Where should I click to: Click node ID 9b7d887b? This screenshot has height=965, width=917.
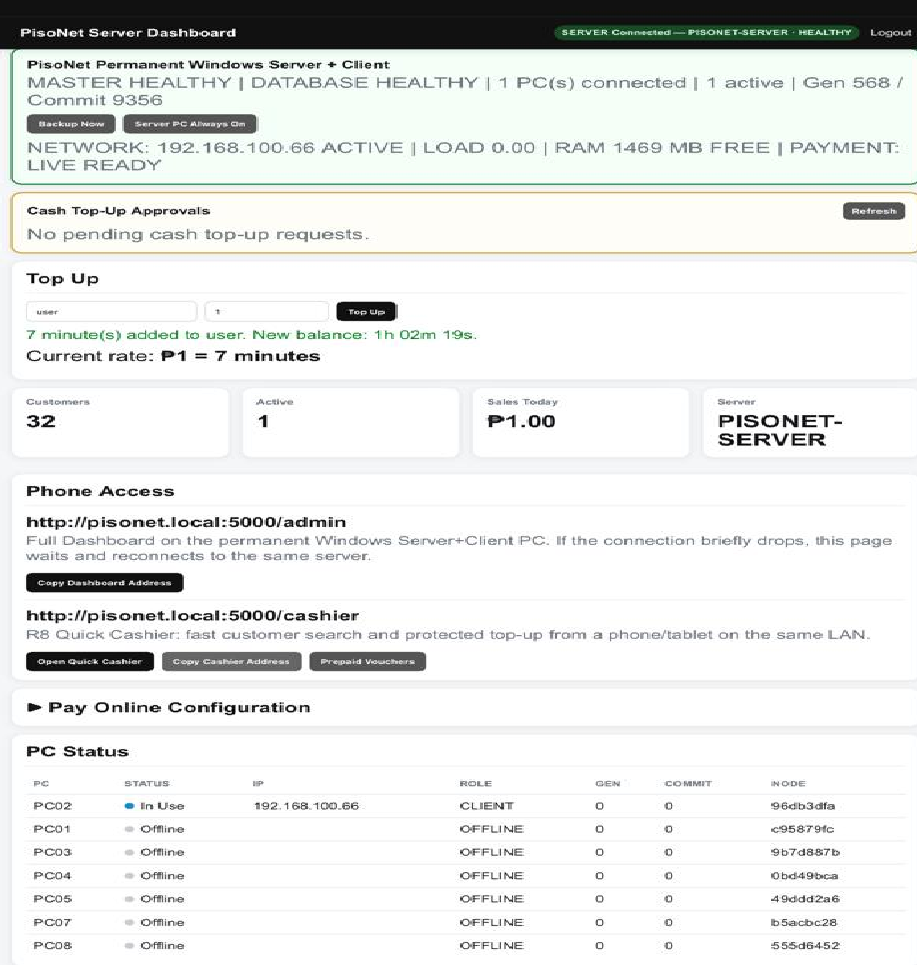(805, 852)
